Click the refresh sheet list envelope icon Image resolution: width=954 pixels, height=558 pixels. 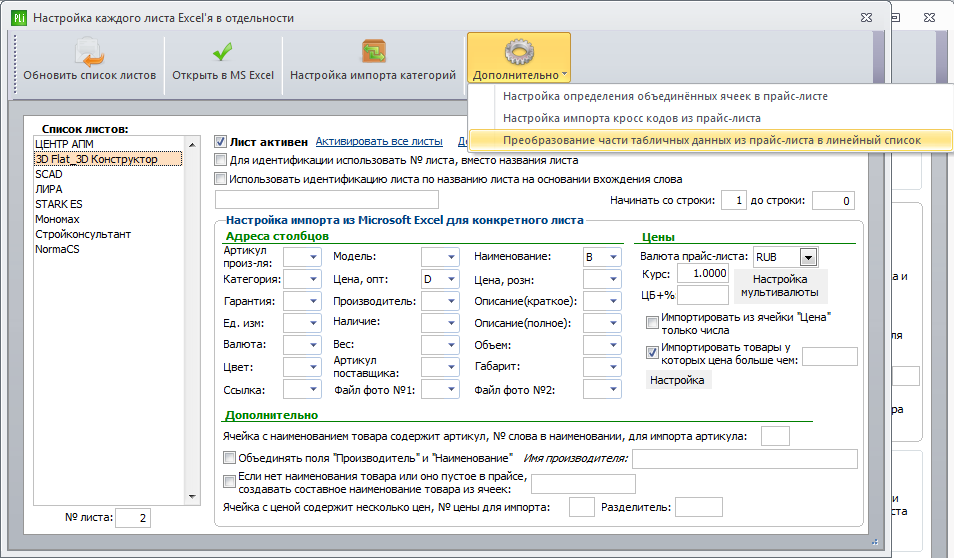coord(89,52)
